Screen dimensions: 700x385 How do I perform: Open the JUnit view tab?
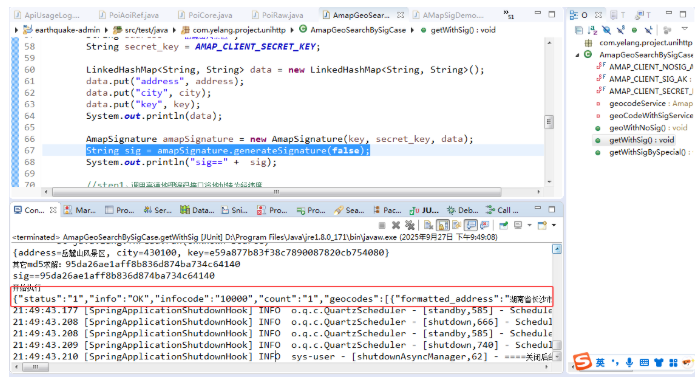424,210
